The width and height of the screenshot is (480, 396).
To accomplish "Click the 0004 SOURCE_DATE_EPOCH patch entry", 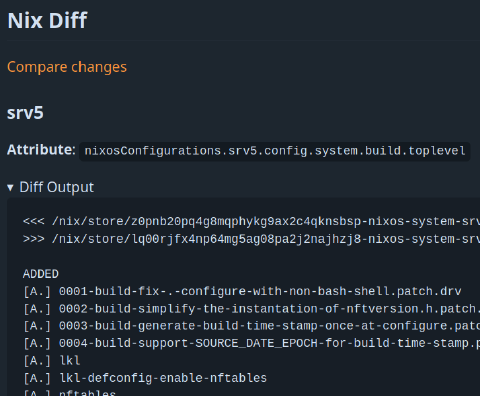I will (269, 343).
